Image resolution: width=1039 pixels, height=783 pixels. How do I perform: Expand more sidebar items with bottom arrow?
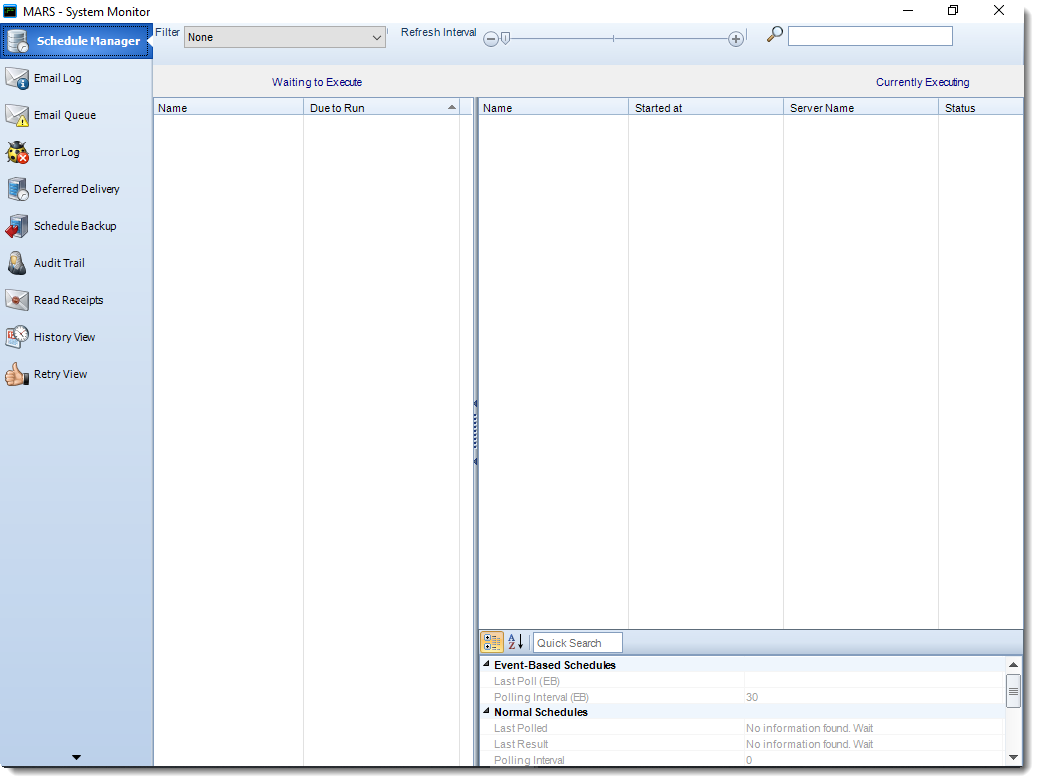(76, 757)
